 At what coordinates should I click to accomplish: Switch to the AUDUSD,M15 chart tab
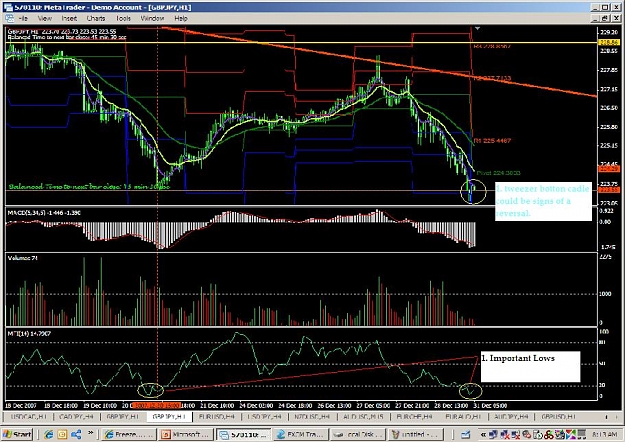coord(363,416)
